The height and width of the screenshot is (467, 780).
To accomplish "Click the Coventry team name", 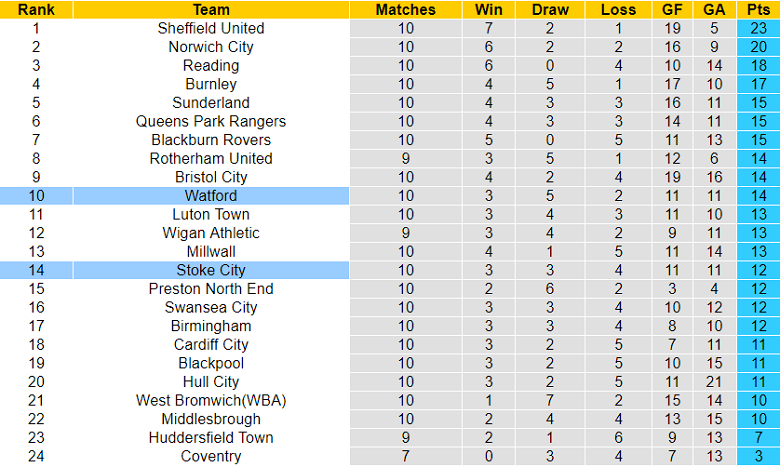I will point(211,456).
